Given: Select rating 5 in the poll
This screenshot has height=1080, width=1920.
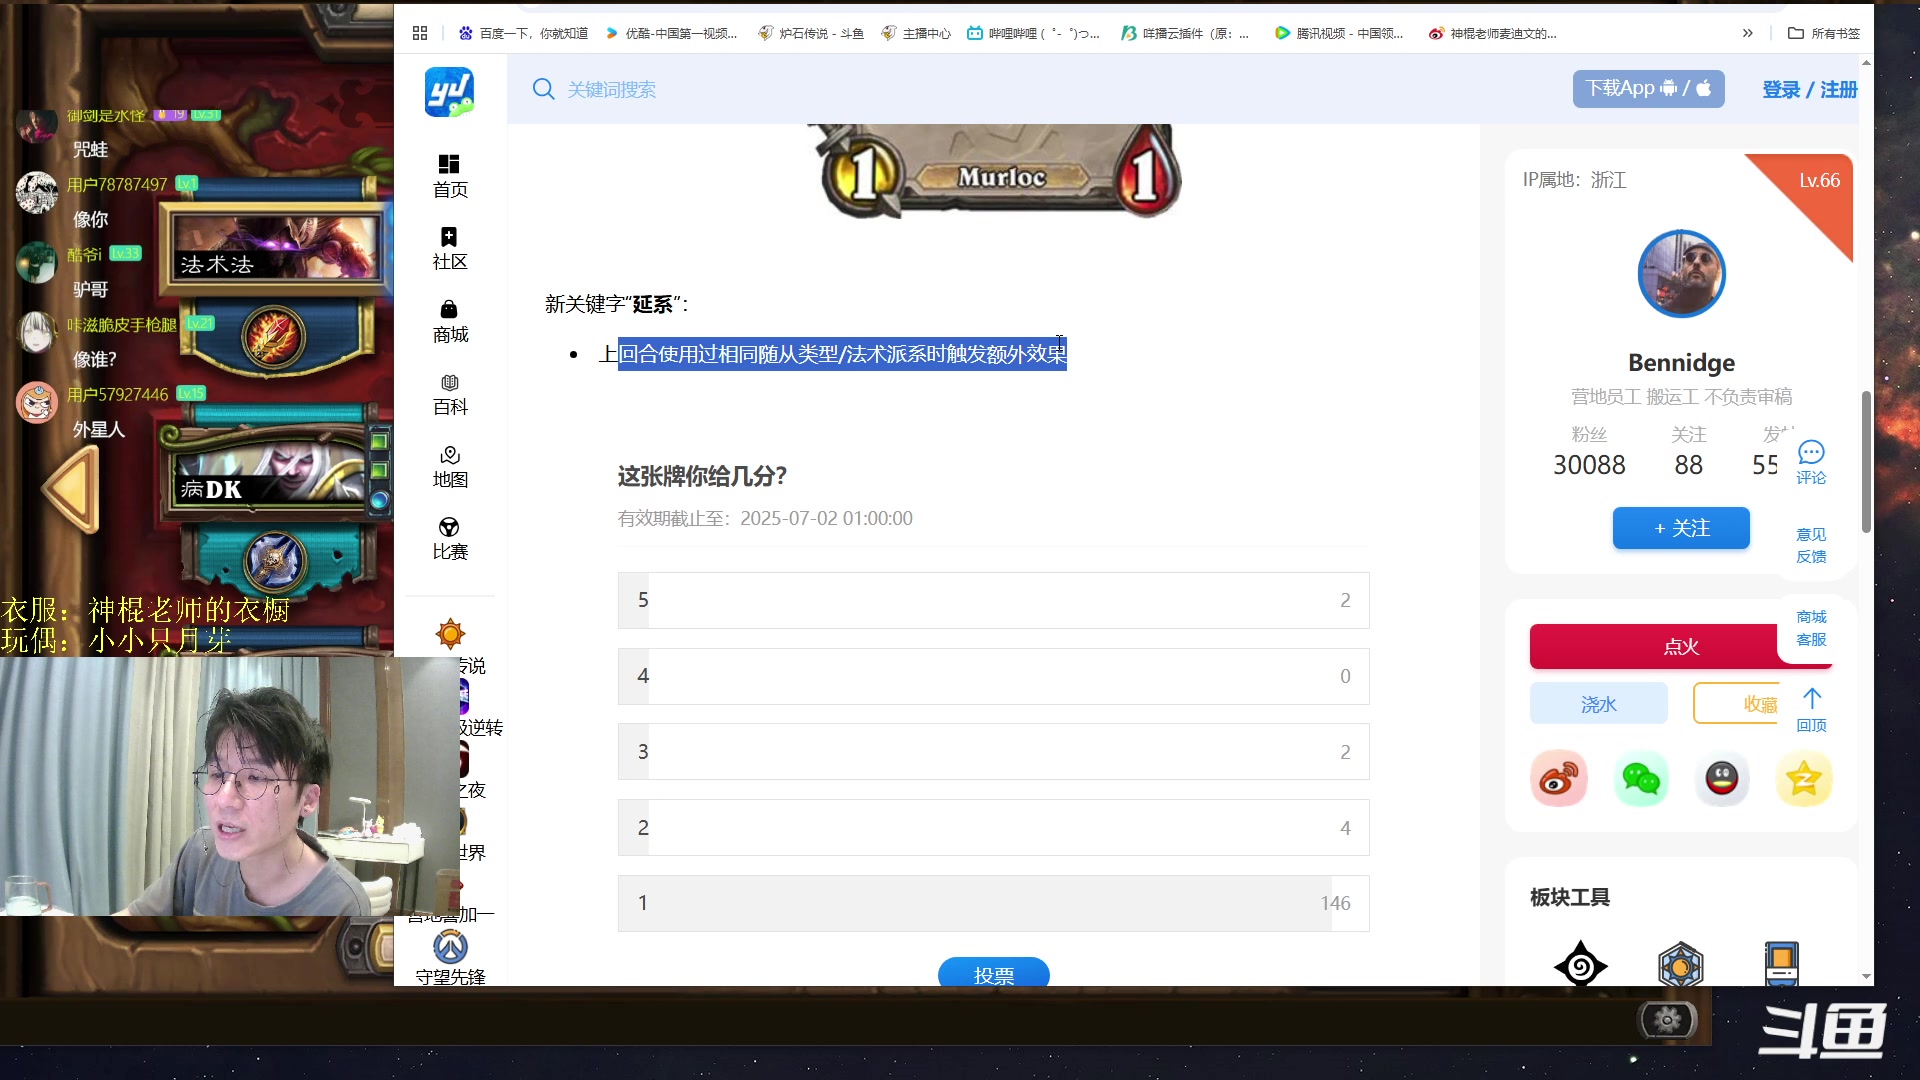Looking at the screenshot, I should (993, 600).
